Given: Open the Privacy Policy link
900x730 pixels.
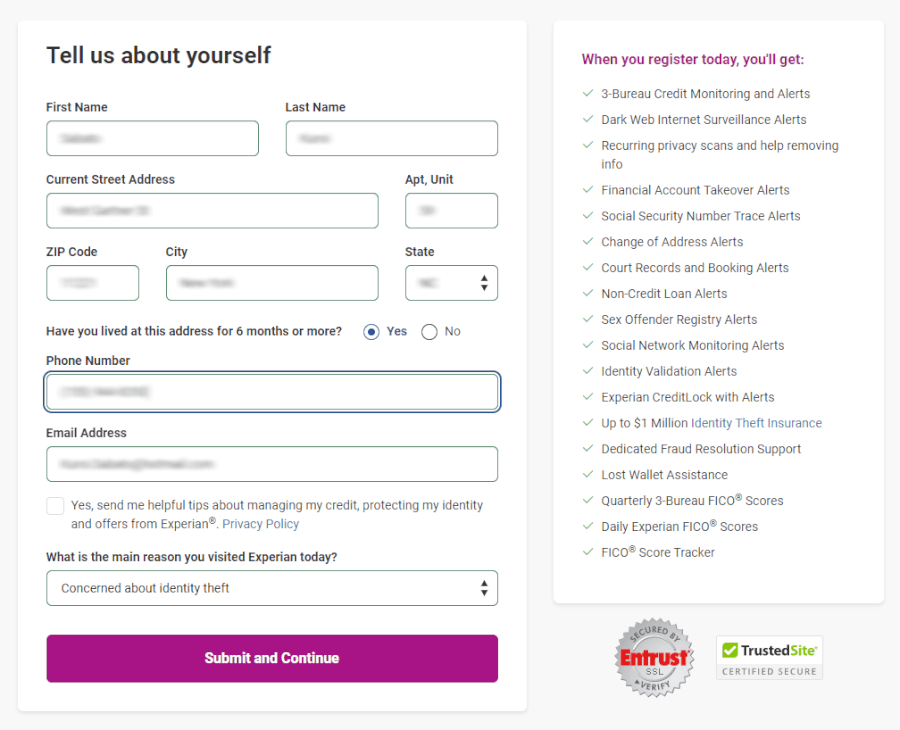Looking at the screenshot, I should pyautogui.click(x=260, y=524).
